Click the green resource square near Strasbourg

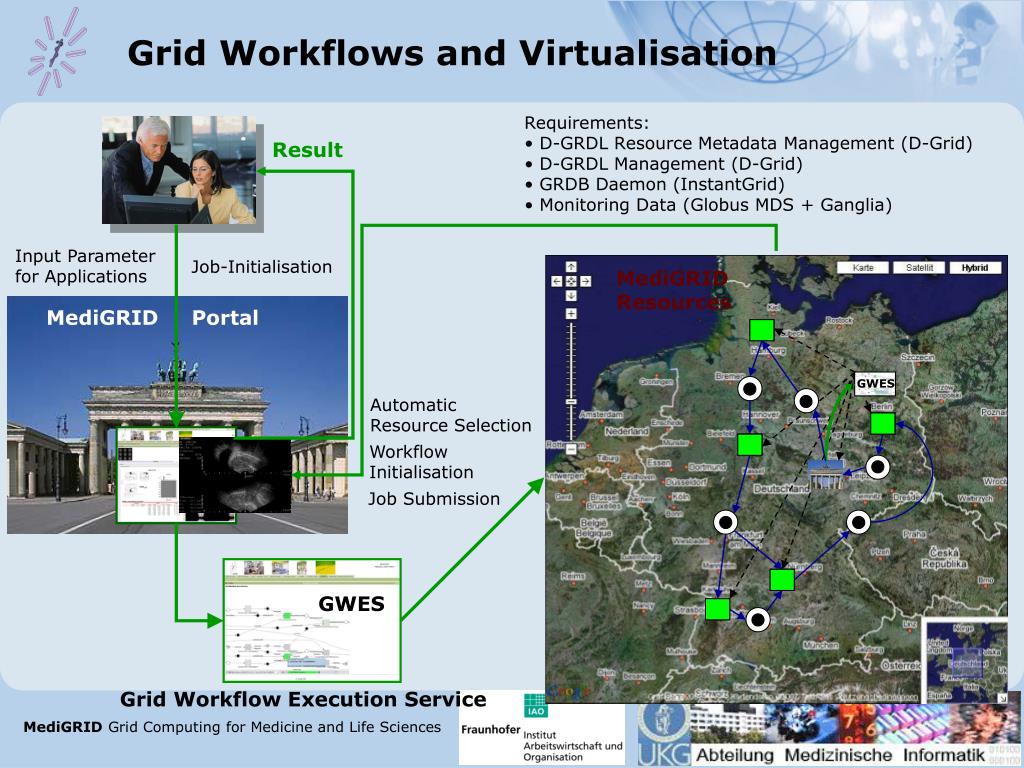717,609
